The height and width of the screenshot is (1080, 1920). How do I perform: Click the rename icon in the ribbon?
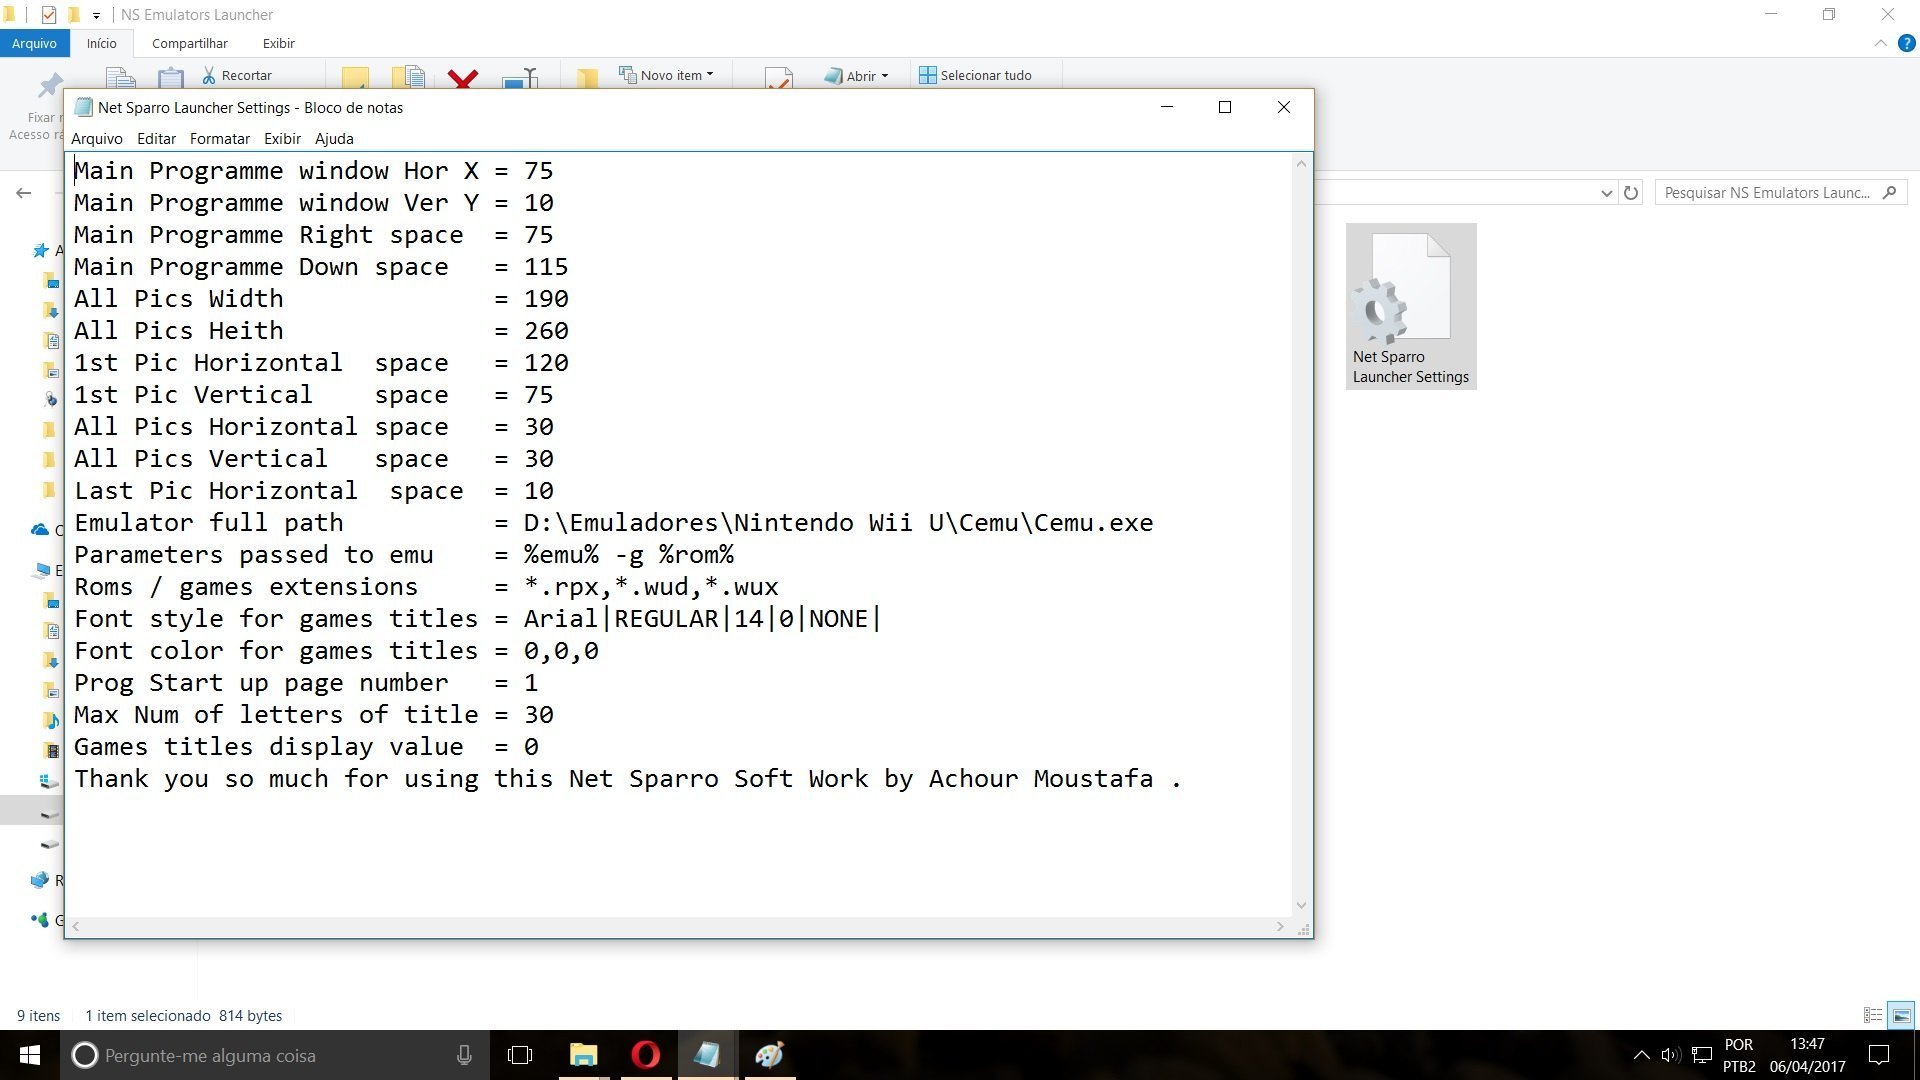[520, 78]
